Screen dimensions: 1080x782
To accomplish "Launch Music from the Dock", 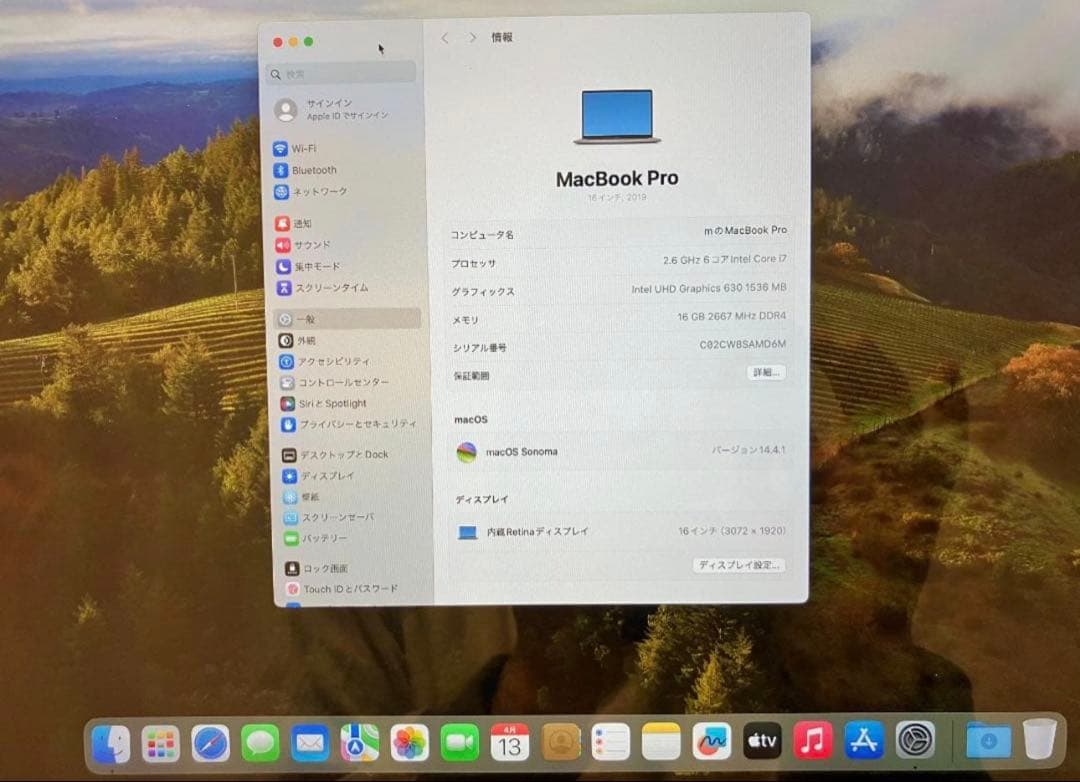I will click(x=813, y=741).
